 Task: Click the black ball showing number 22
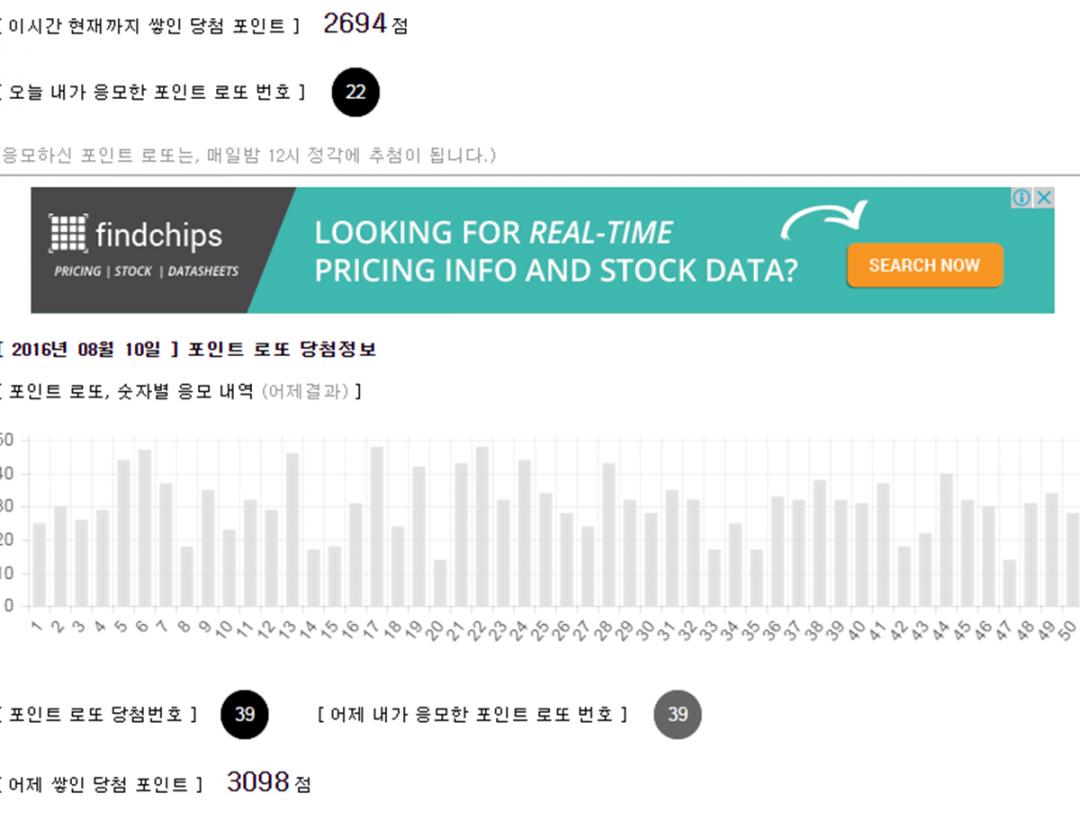pyautogui.click(x=355, y=92)
